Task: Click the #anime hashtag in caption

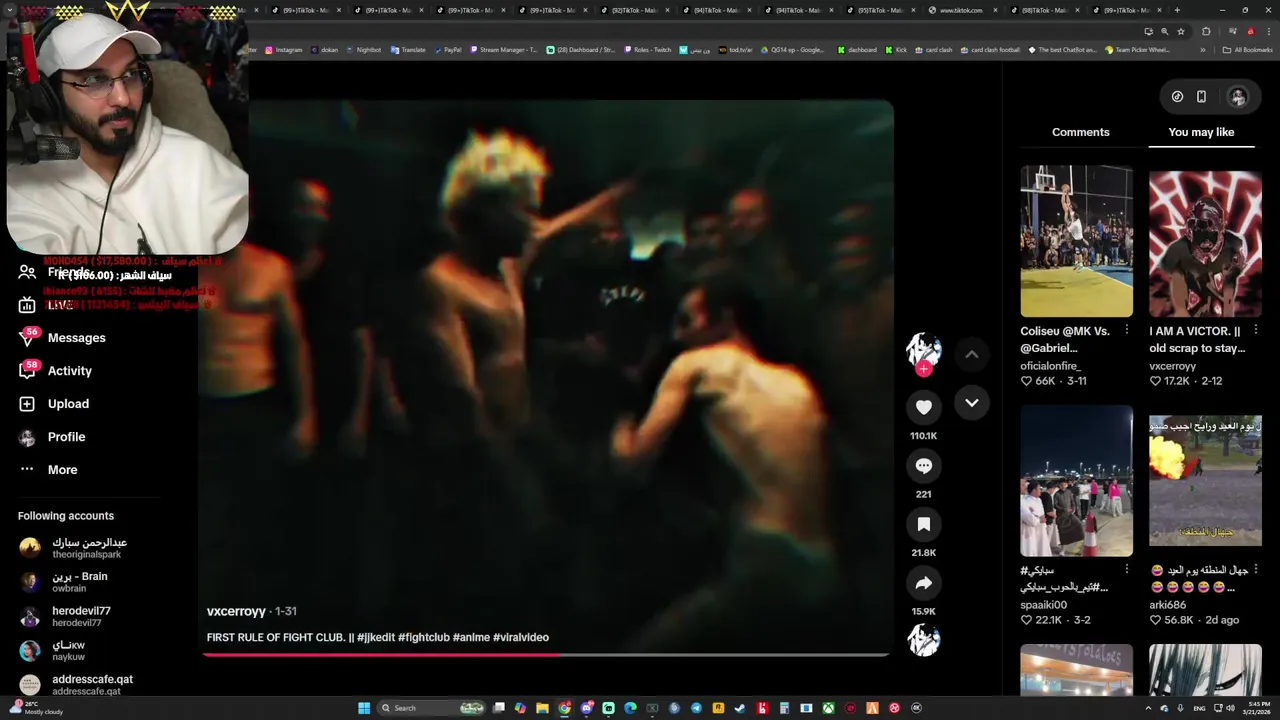Action: tap(471, 637)
